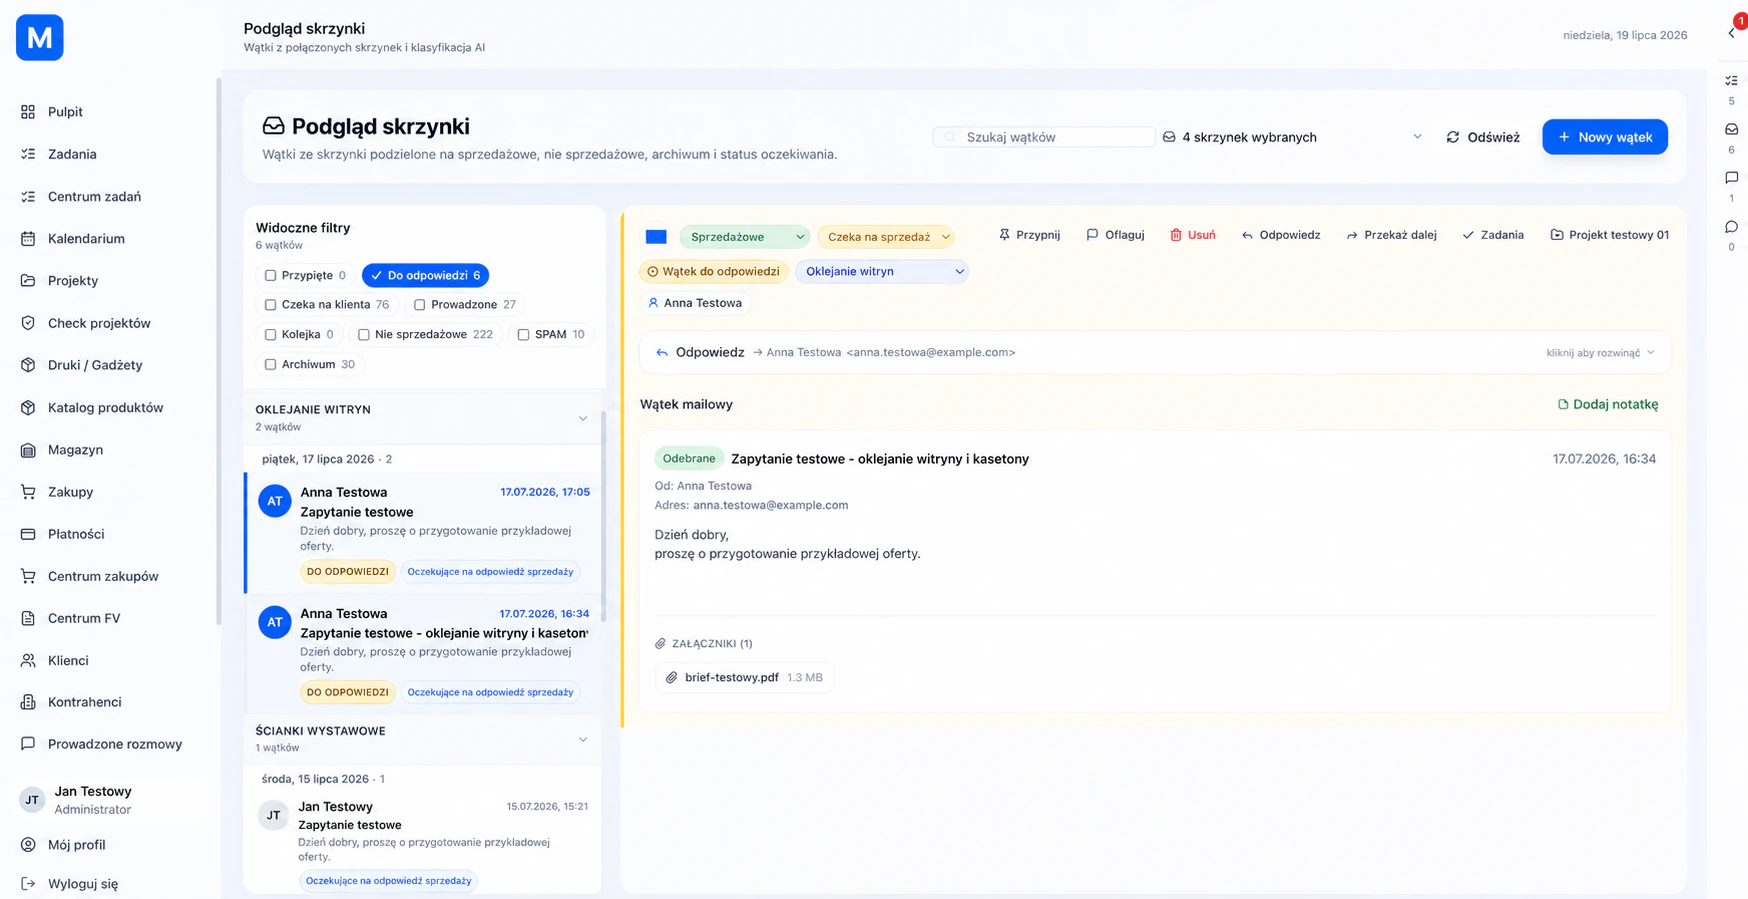Click the Płatności card icon
This screenshot has width=1748, height=899.
[28, 534]
